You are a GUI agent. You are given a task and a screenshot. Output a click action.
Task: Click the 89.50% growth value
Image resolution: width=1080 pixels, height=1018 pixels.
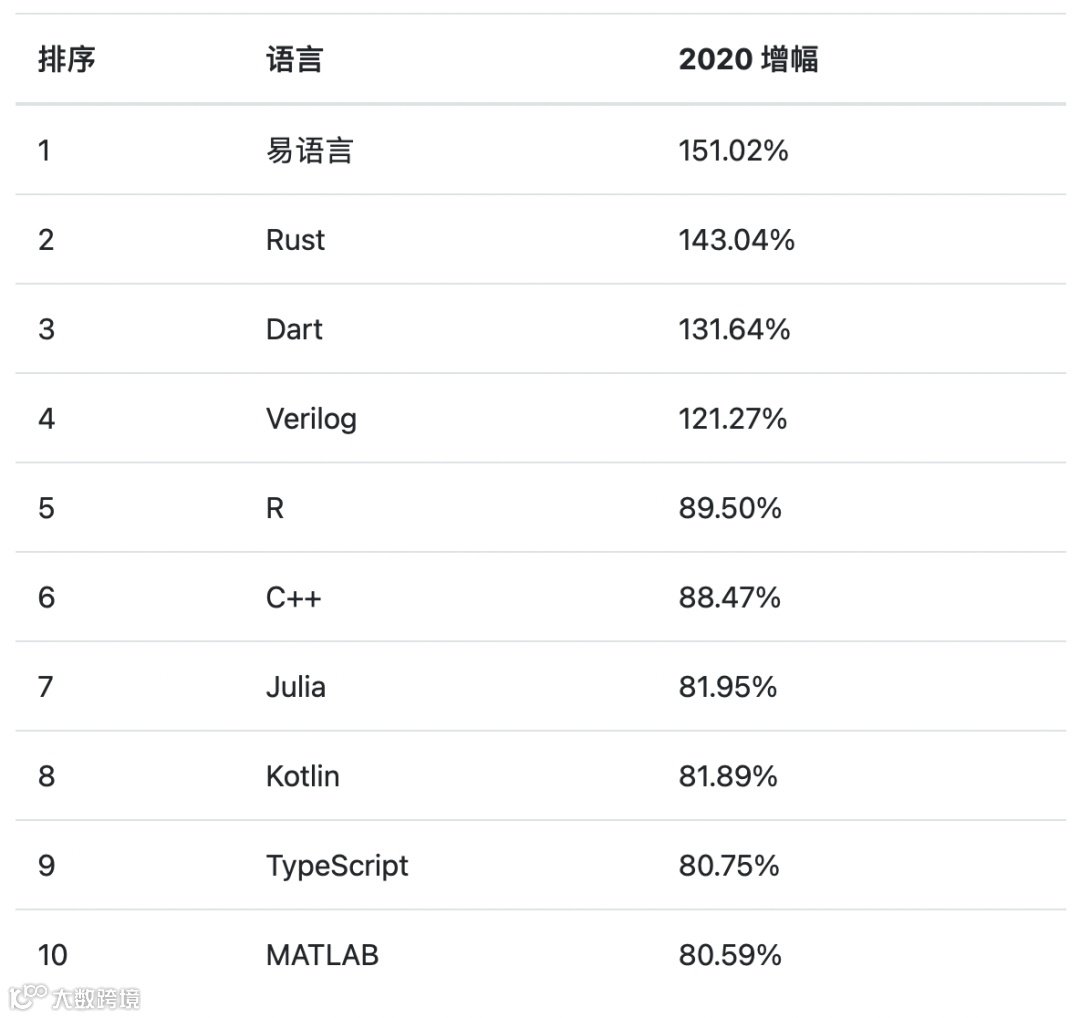pos(729,508)
